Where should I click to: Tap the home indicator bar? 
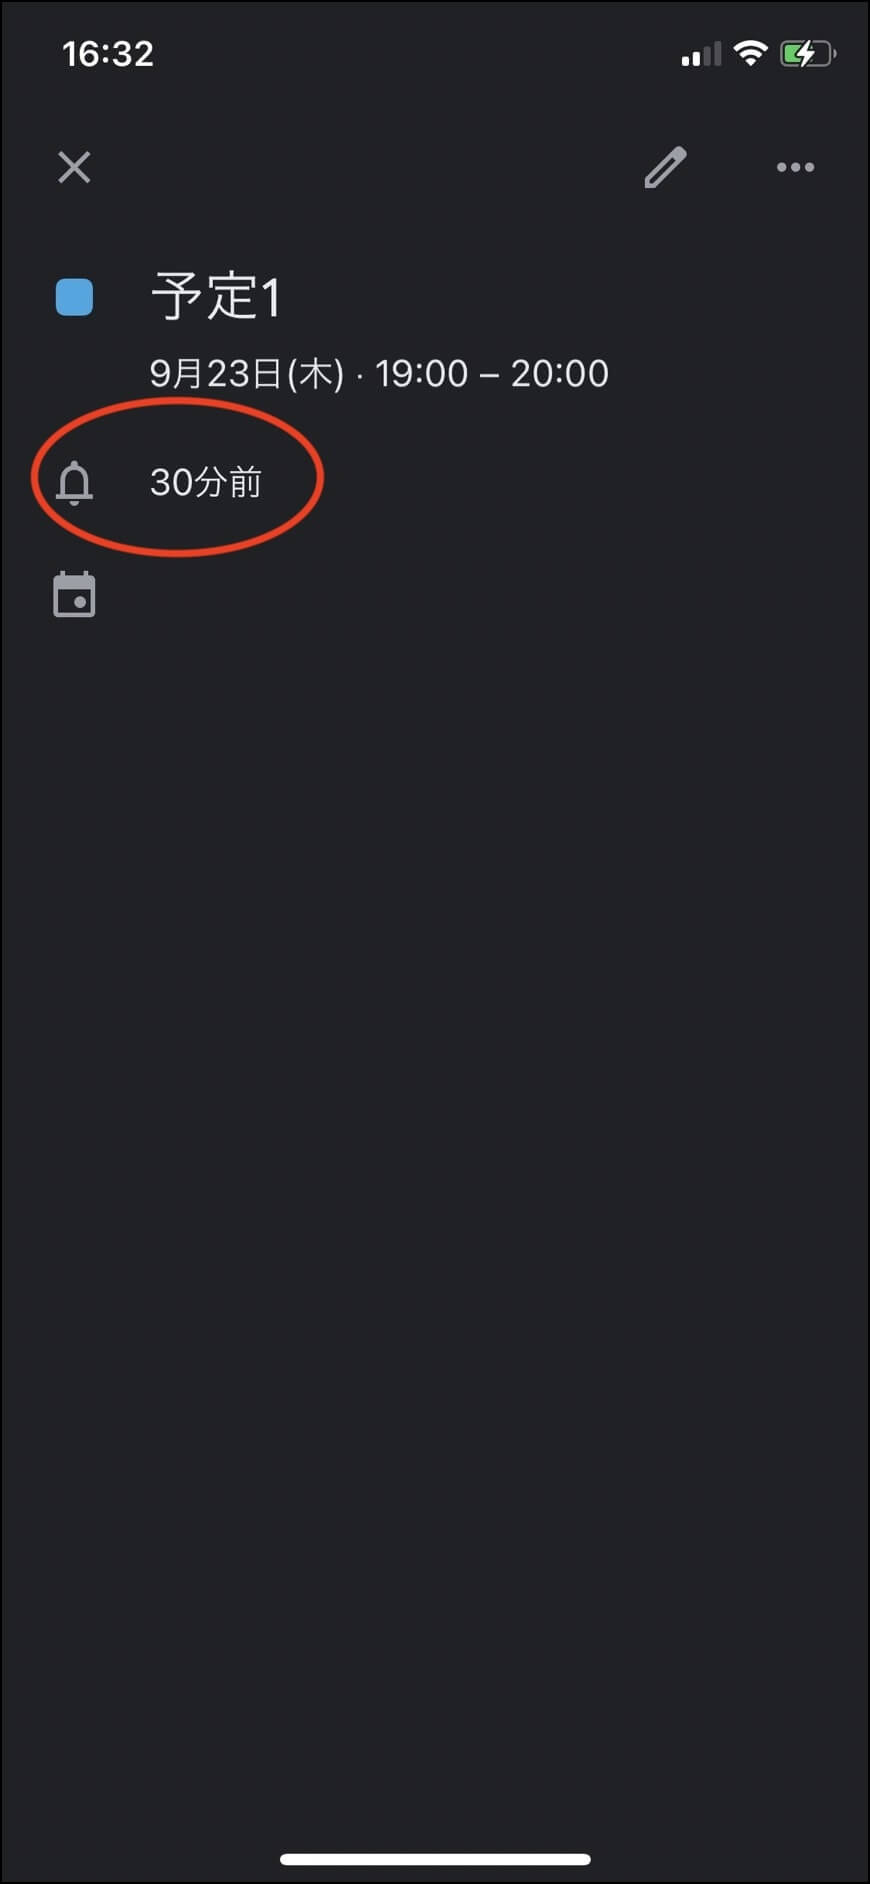(435, 1859)
